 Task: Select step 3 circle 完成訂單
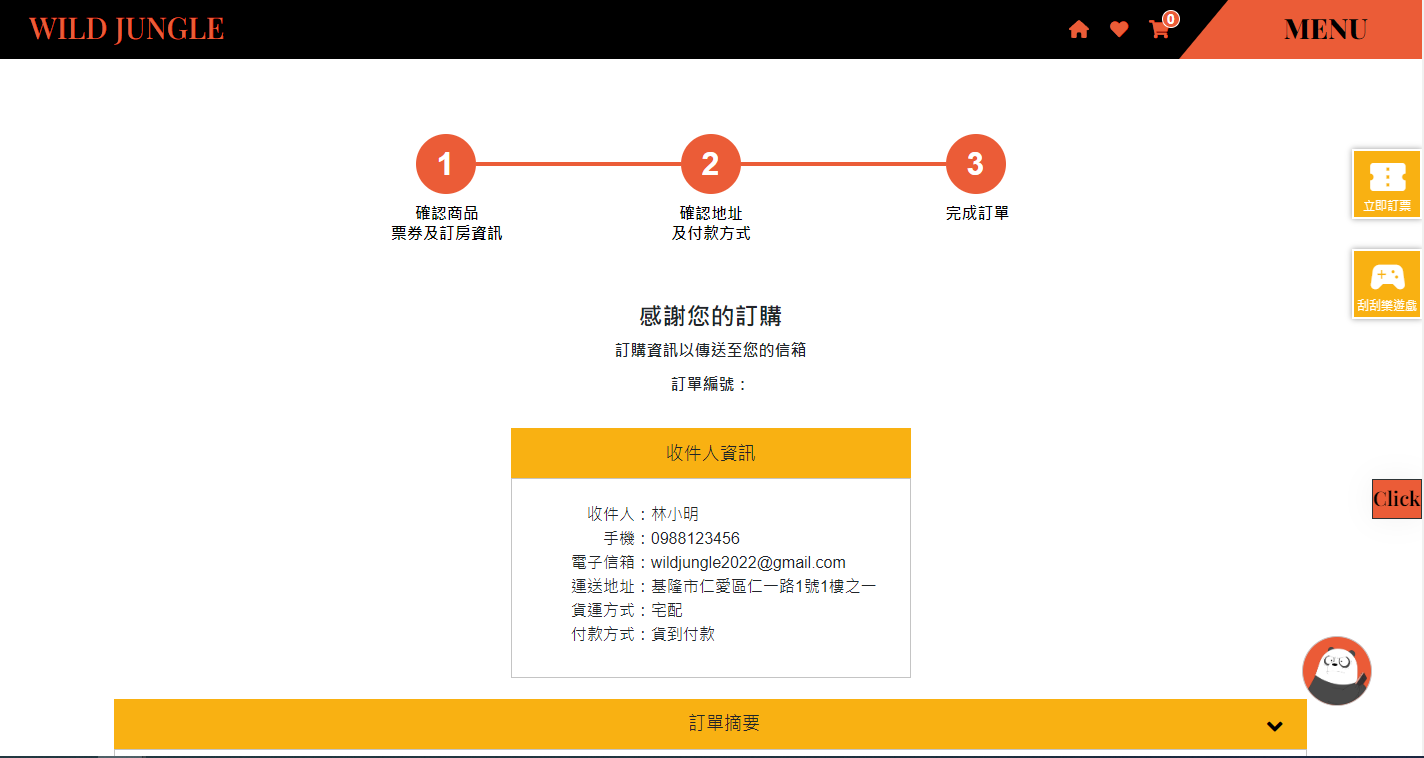coord(976,164)
